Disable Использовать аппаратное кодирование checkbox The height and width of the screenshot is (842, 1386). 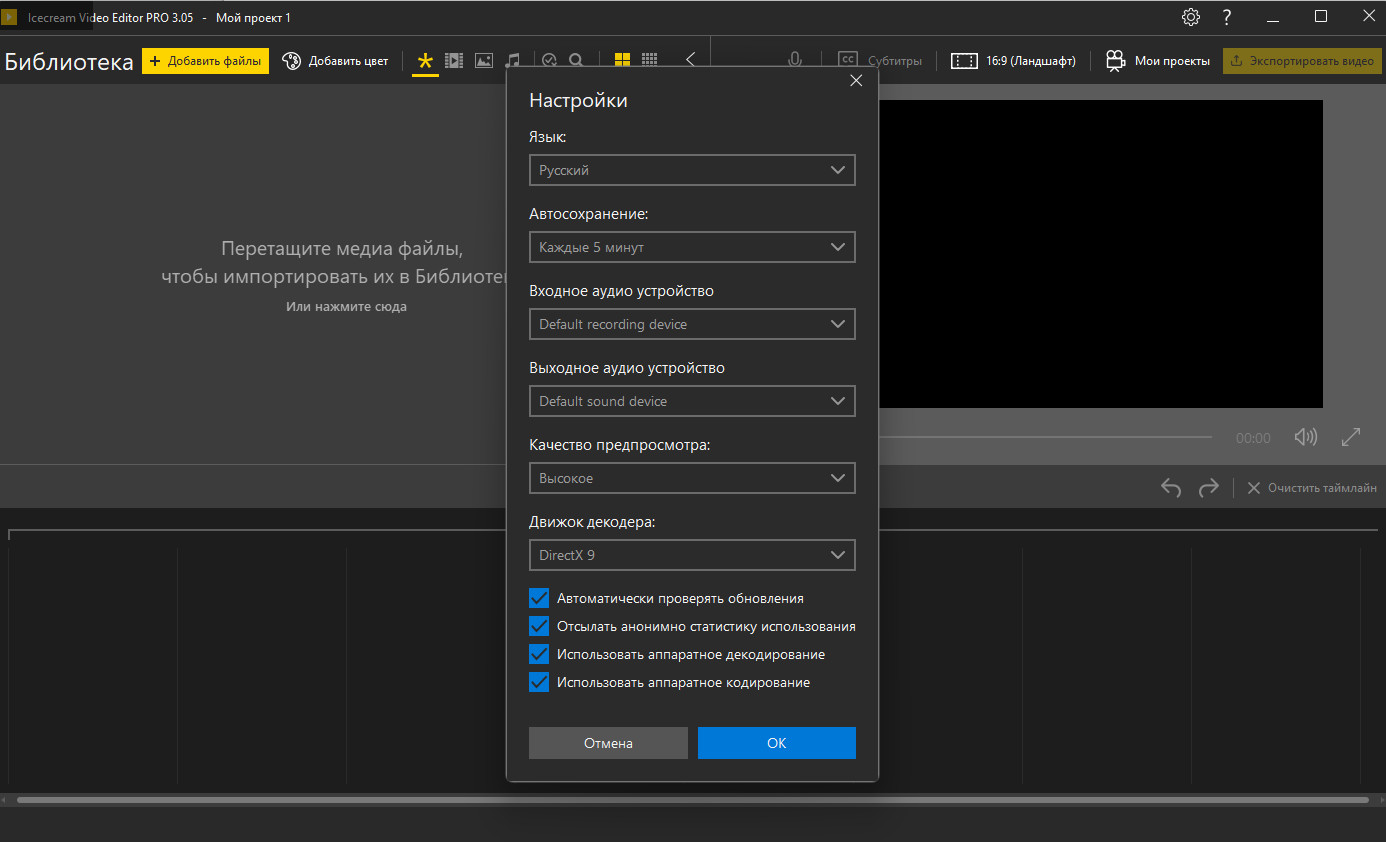tap(539, 682)
